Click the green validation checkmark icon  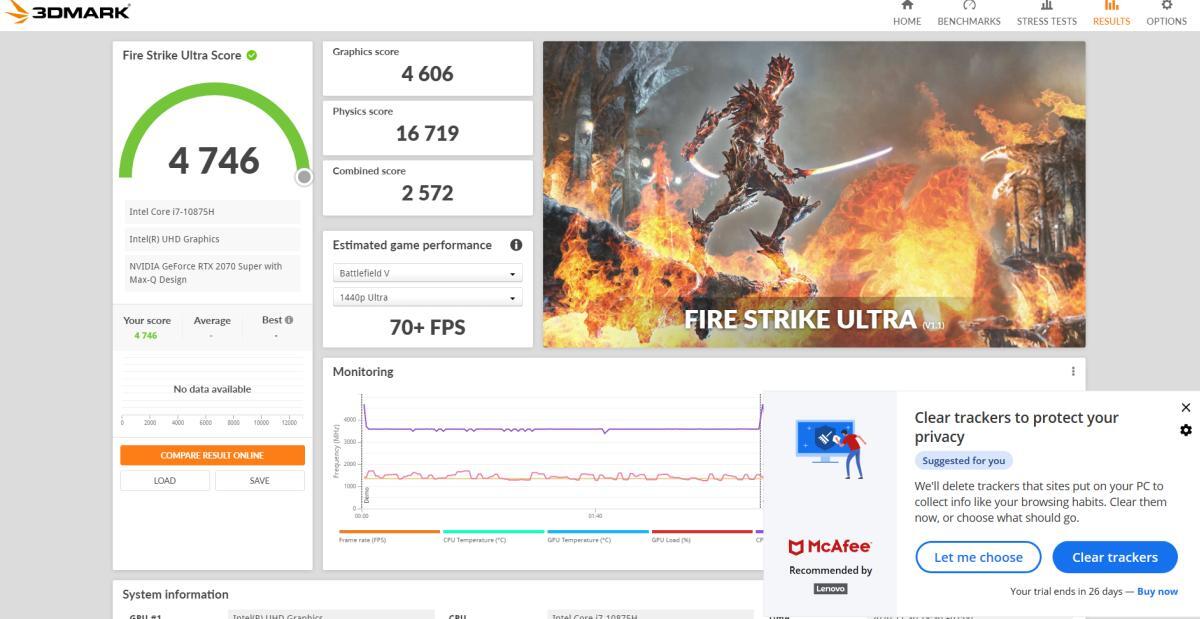[252, 55]
